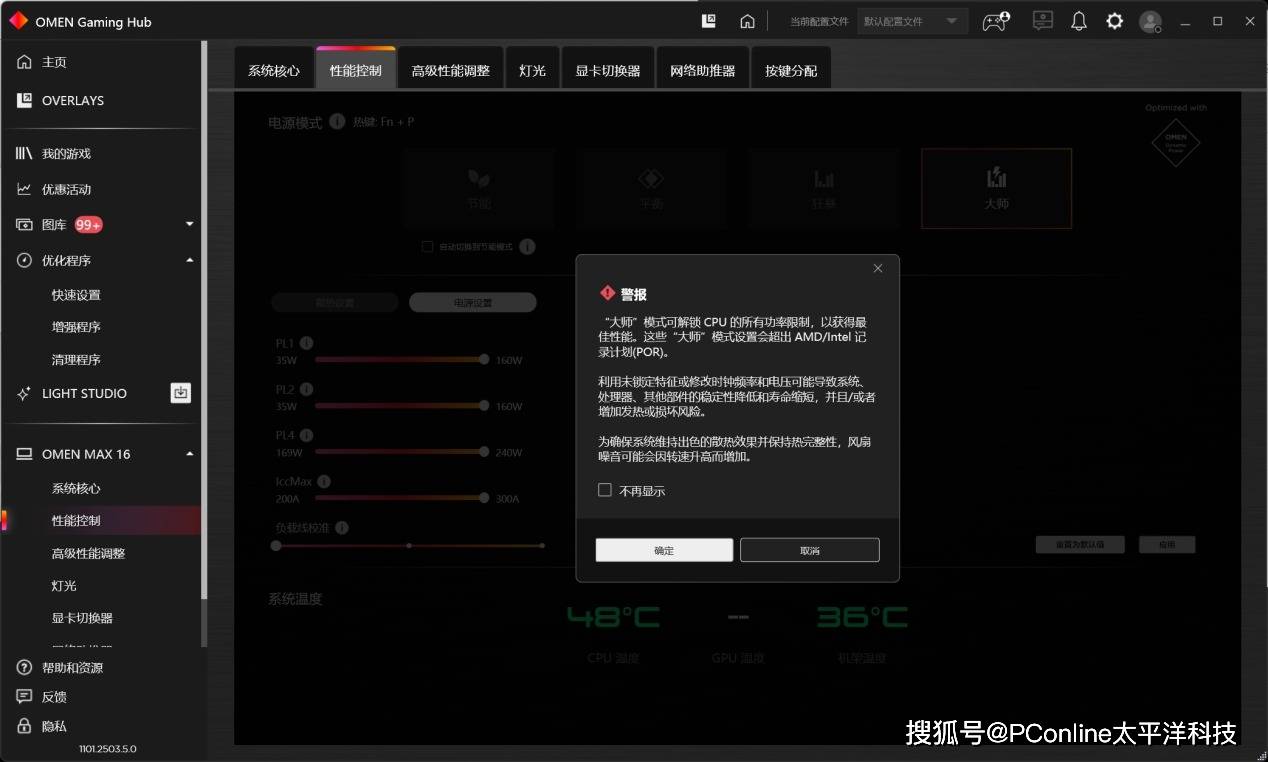Click the LIGHT STUDIO download icon
This screenshot has width=1268, height=762.
pyautogui.click(x=180, y=393)
